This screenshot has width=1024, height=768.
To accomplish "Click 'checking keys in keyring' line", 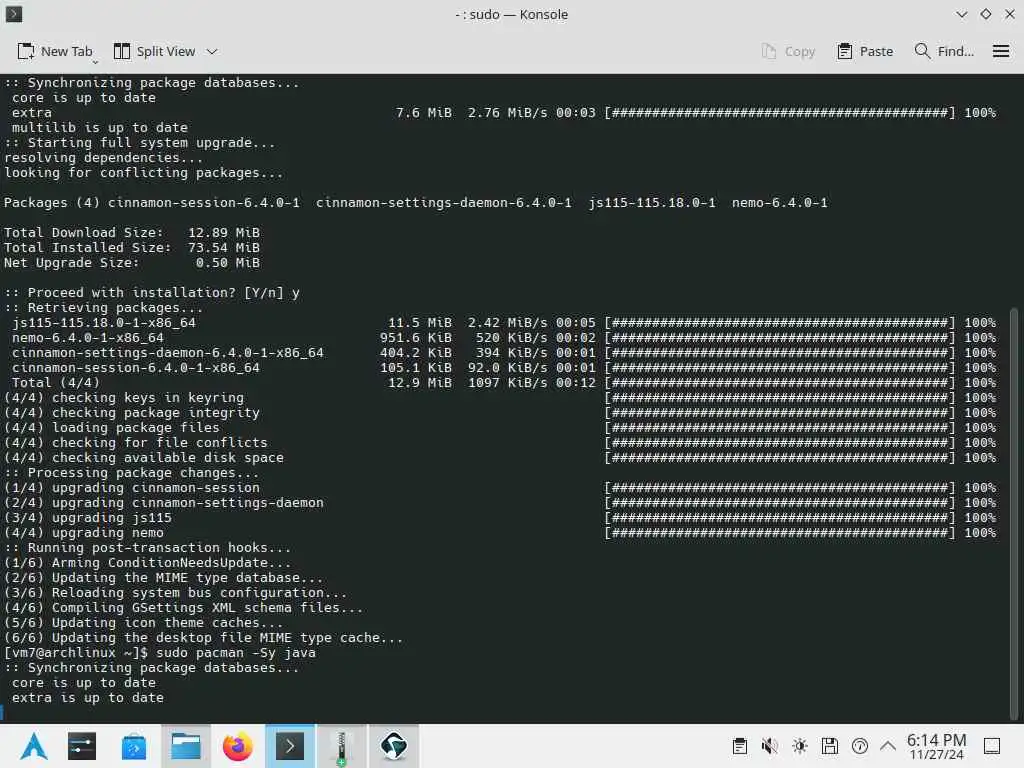I will click(123, 398).
